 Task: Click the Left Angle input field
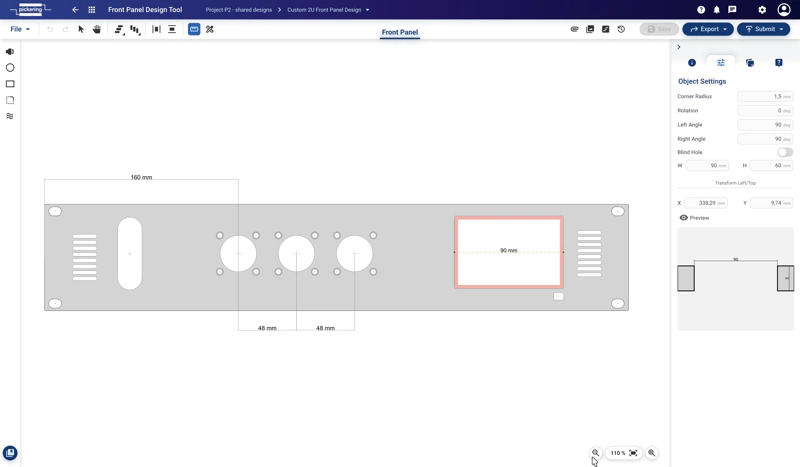point(765,125)
